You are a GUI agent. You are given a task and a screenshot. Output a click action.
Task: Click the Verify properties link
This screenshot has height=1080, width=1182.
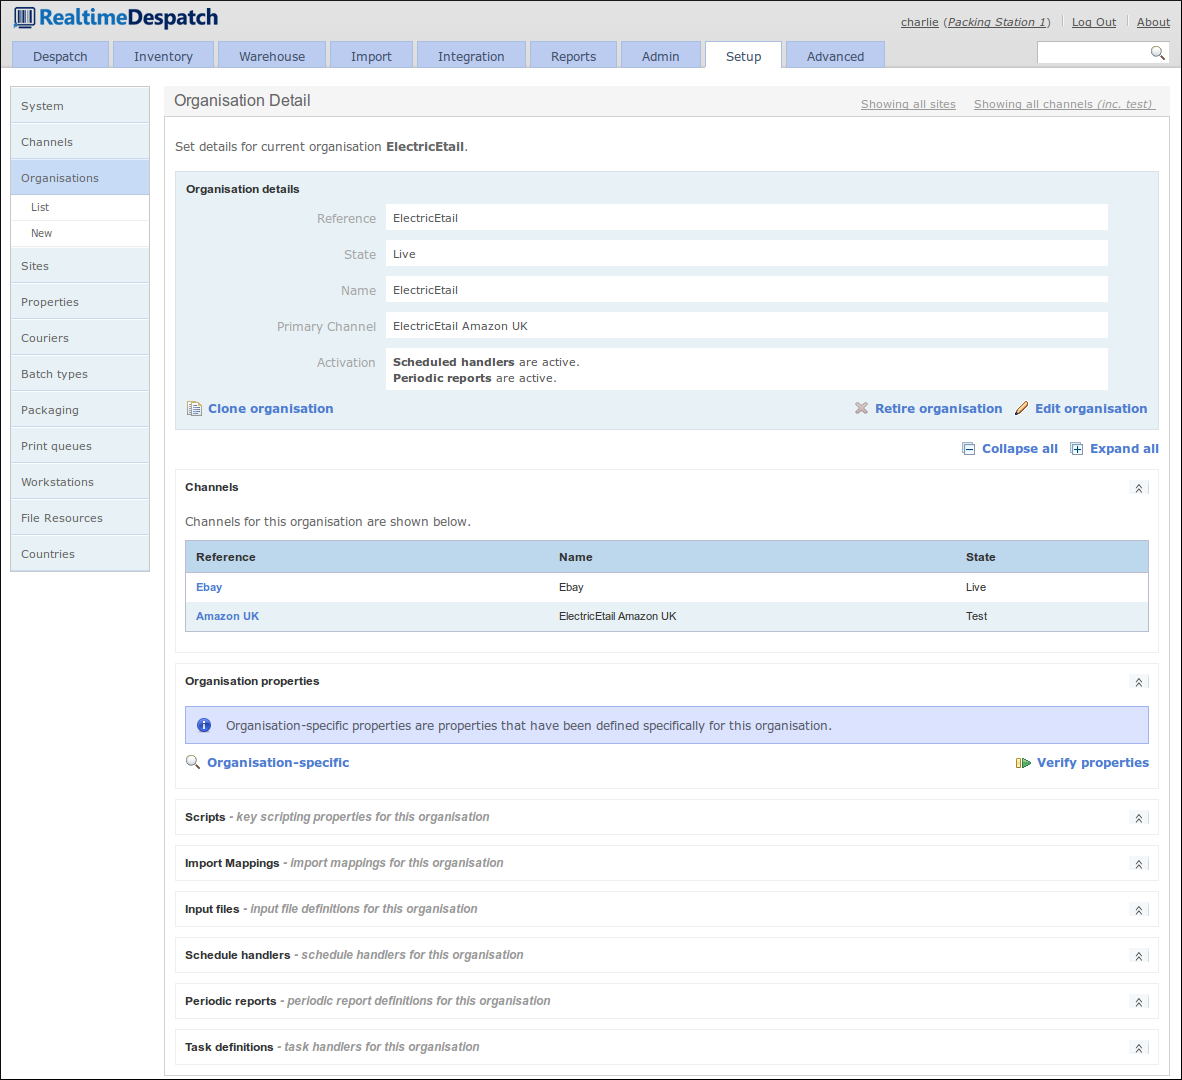[1093, 763]
